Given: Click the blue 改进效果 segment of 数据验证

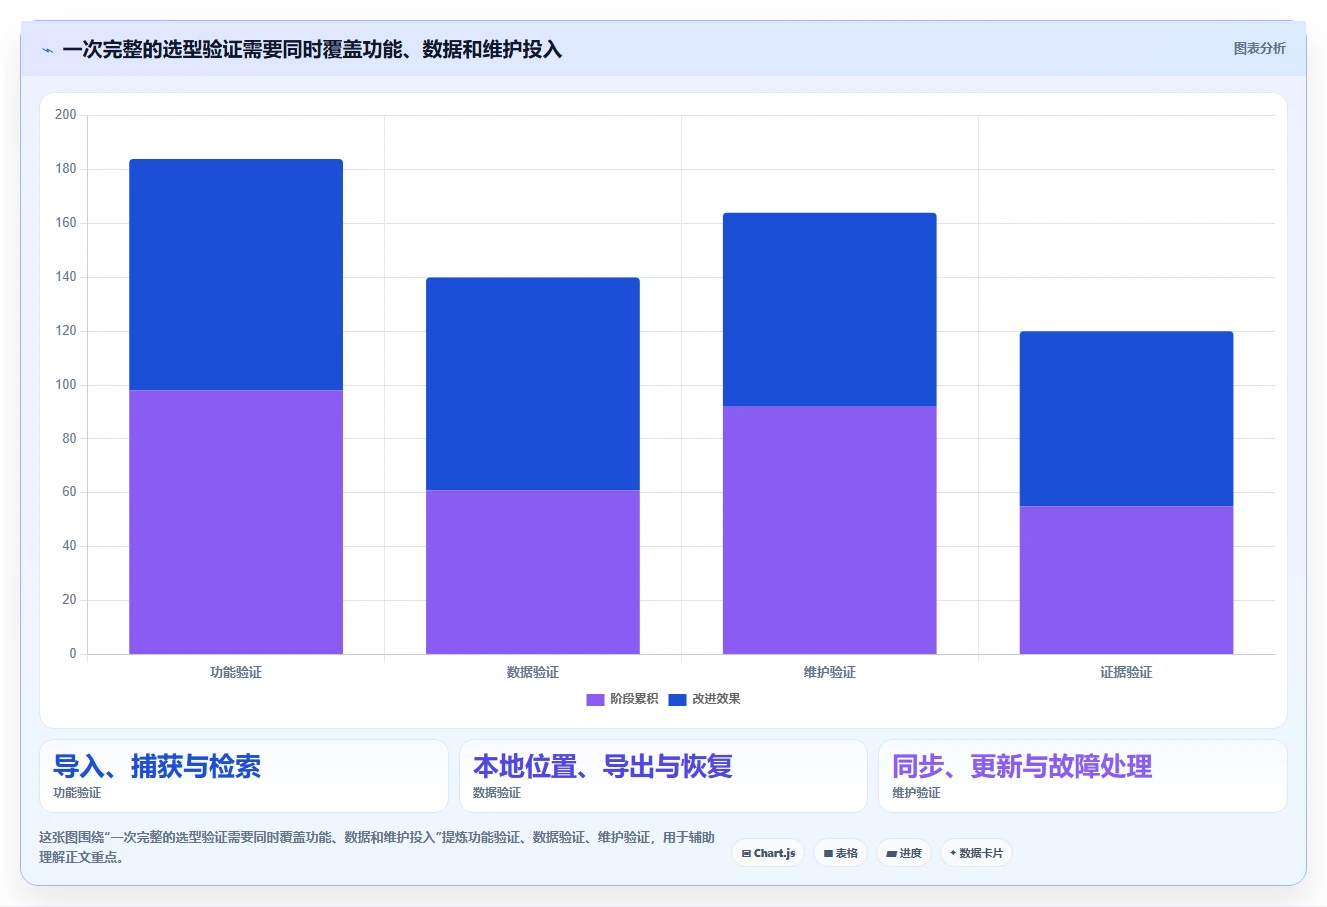Looking at the screenshot, I should (533, 384).
